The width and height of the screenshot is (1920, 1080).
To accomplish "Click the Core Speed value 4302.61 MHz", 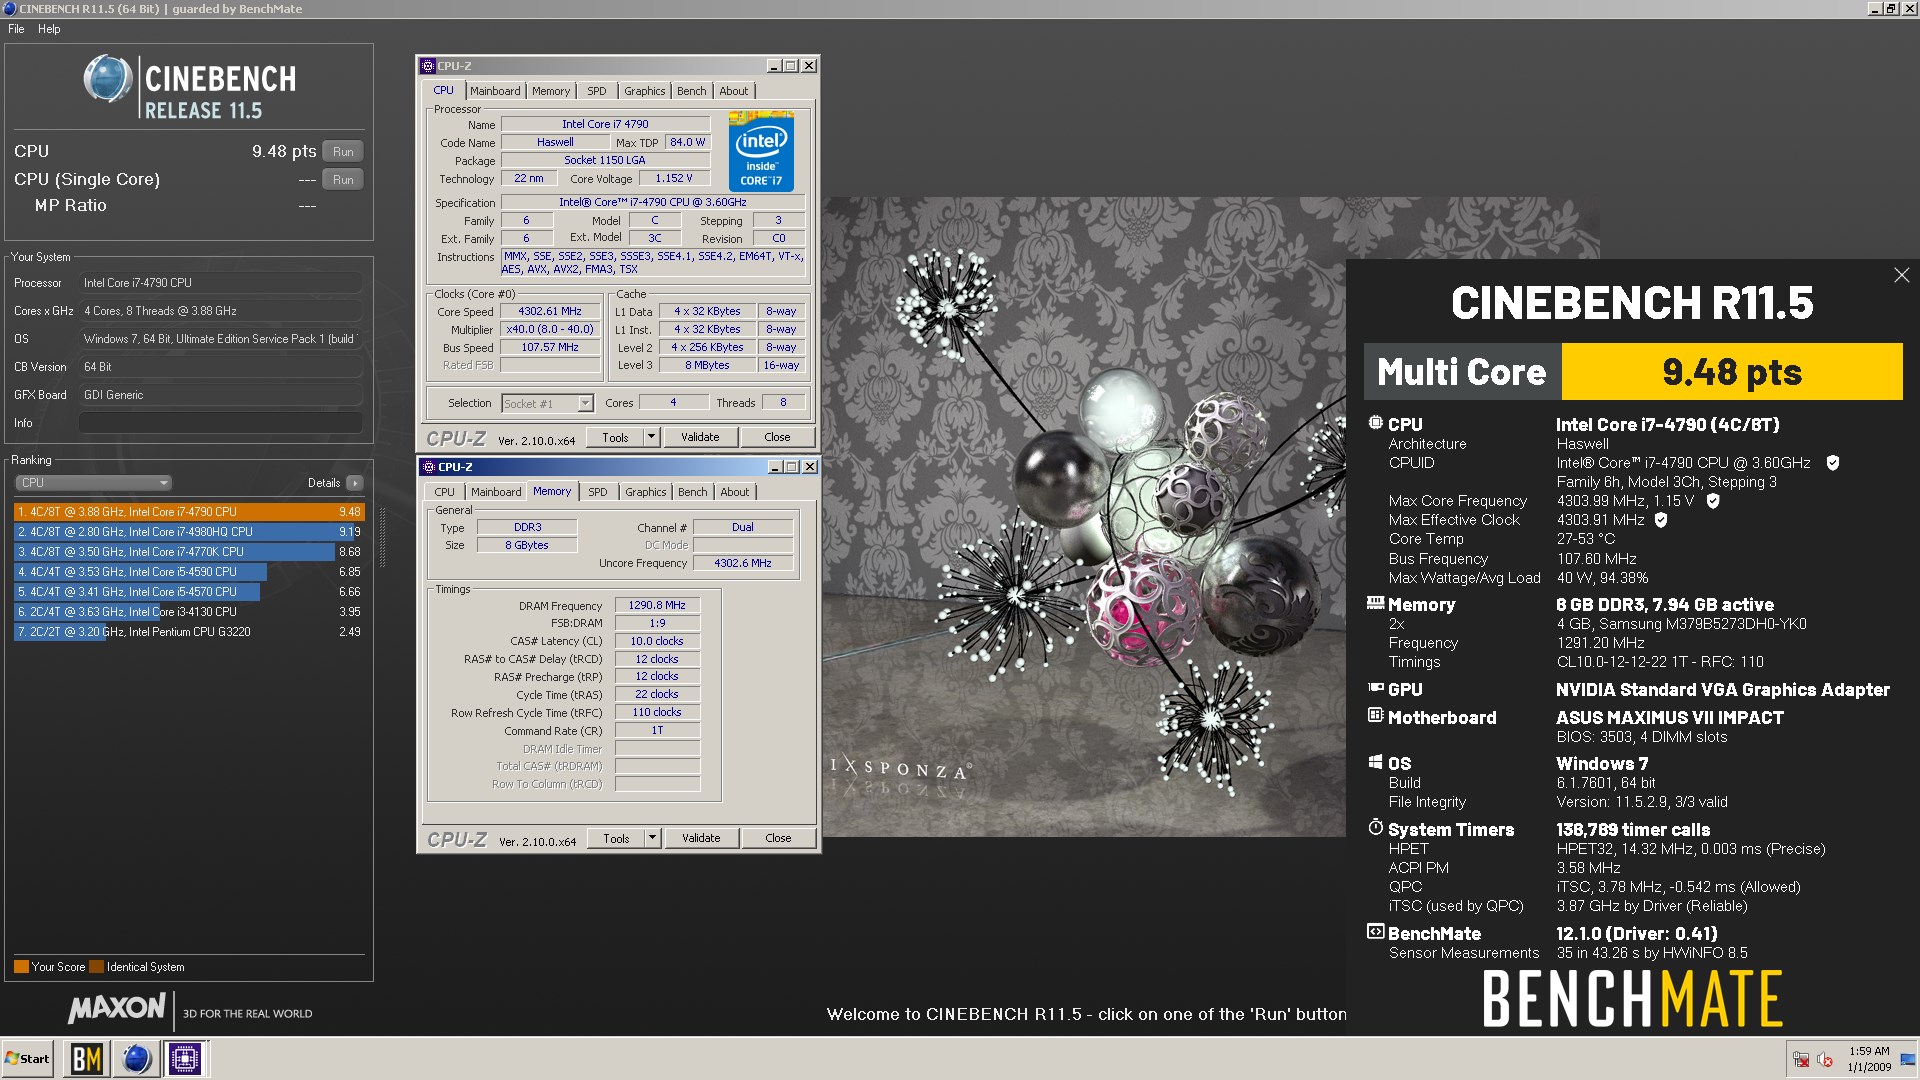I will point(550,311).
